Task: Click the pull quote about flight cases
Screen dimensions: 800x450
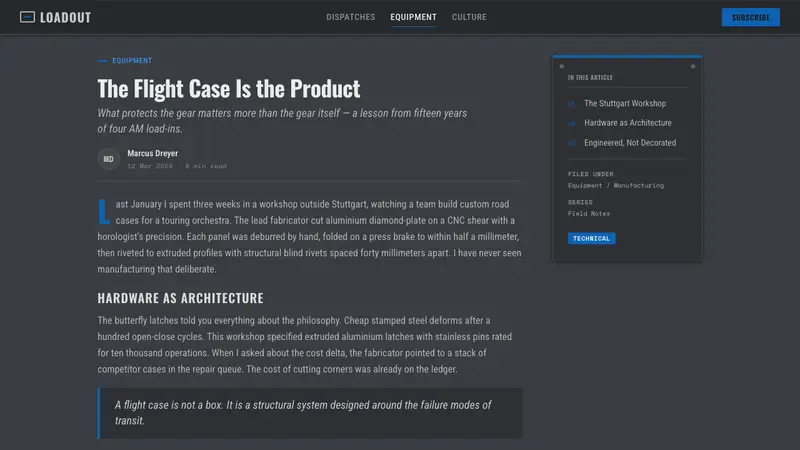Action: point(310,413)
